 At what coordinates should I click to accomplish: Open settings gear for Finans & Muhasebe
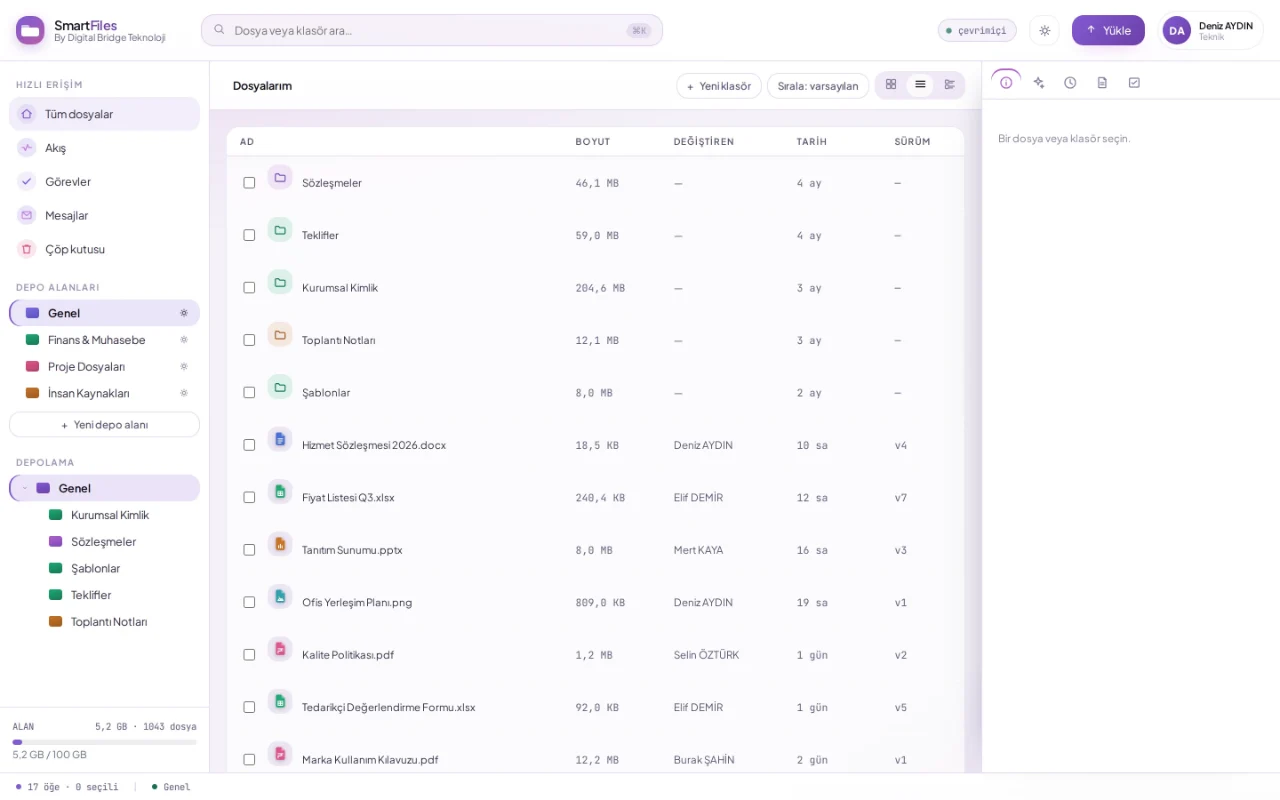[x=184, y=340]
